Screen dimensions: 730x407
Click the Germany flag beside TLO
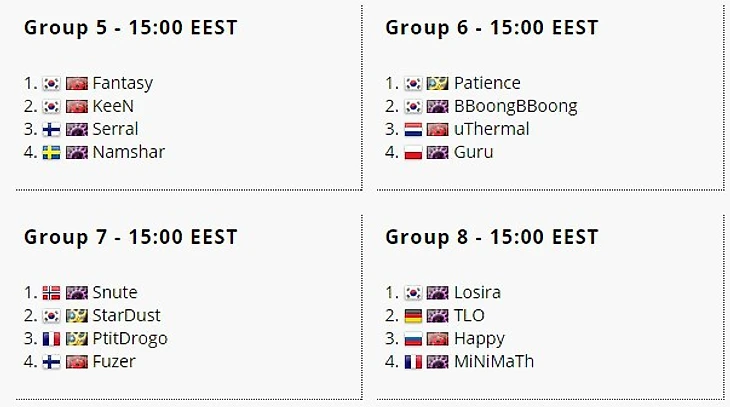point(413,316)
